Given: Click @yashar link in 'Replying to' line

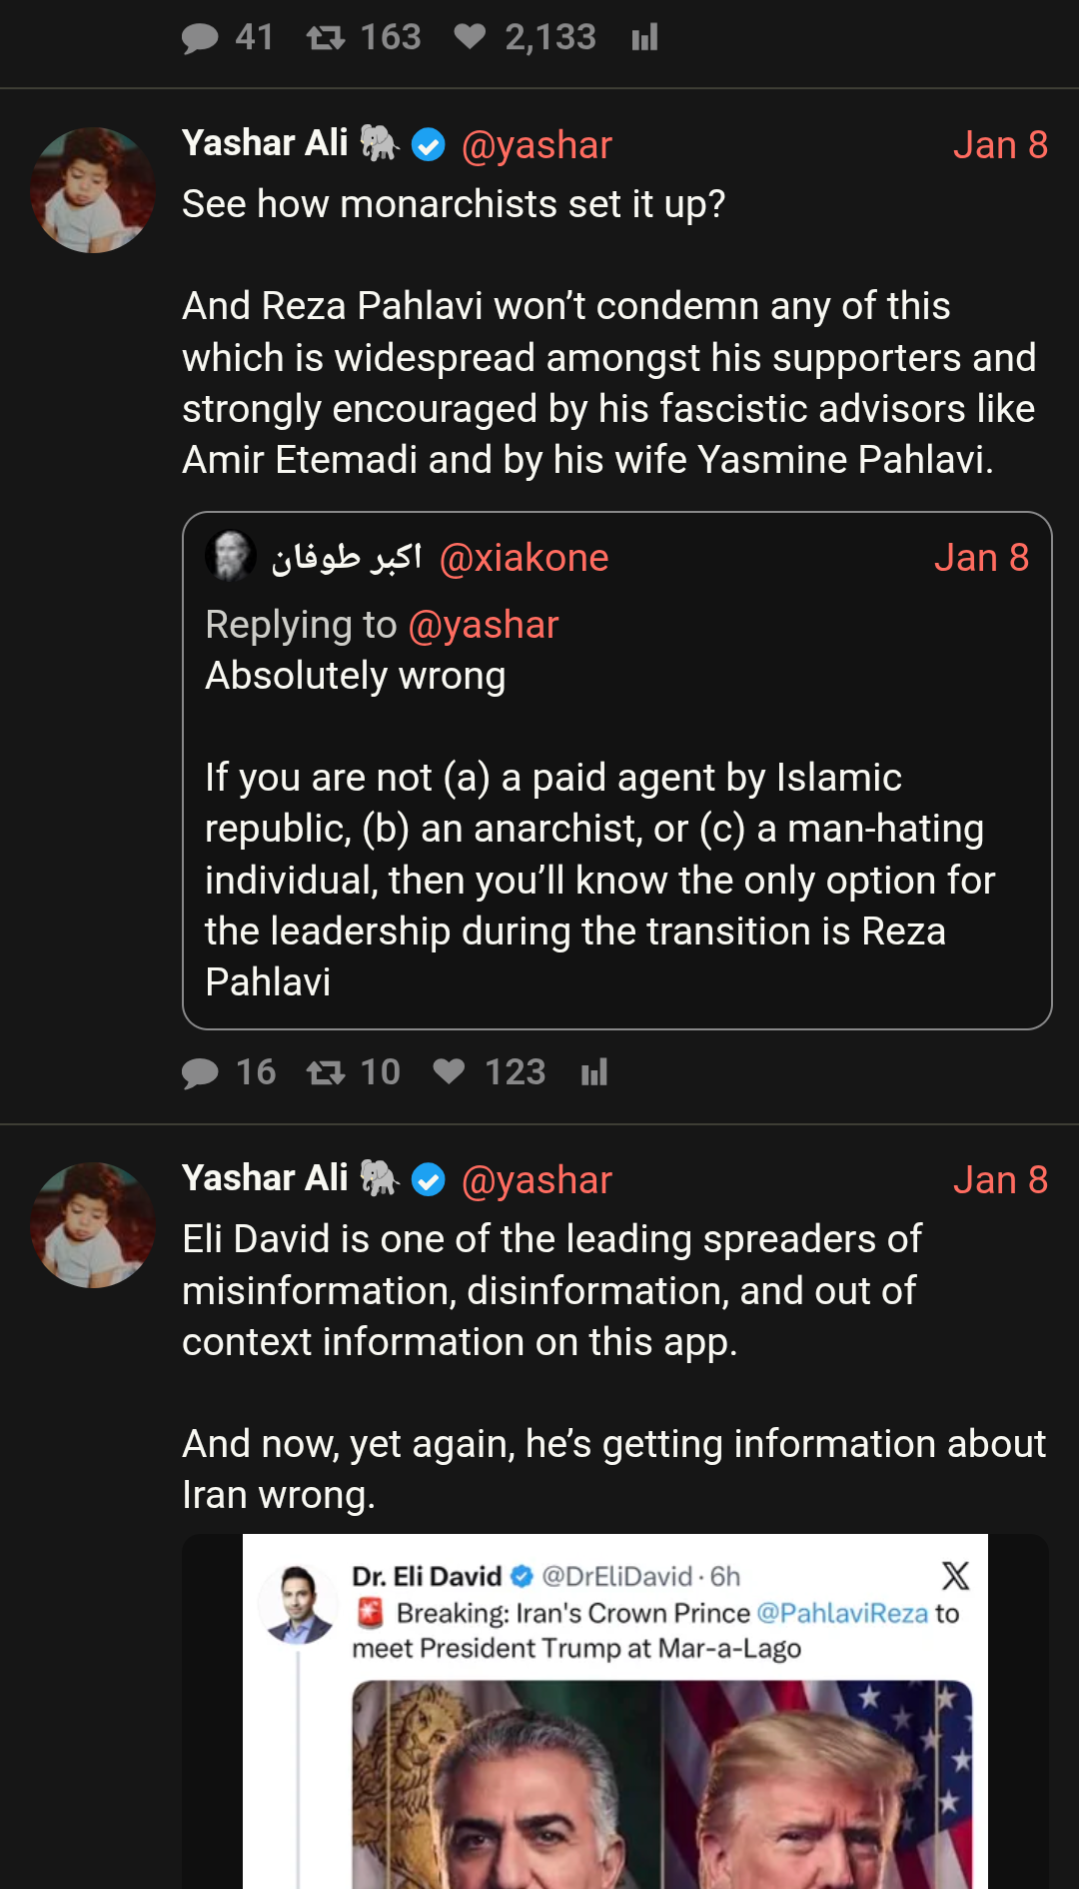Looking at the screenshot, I should tap(483, 625).
